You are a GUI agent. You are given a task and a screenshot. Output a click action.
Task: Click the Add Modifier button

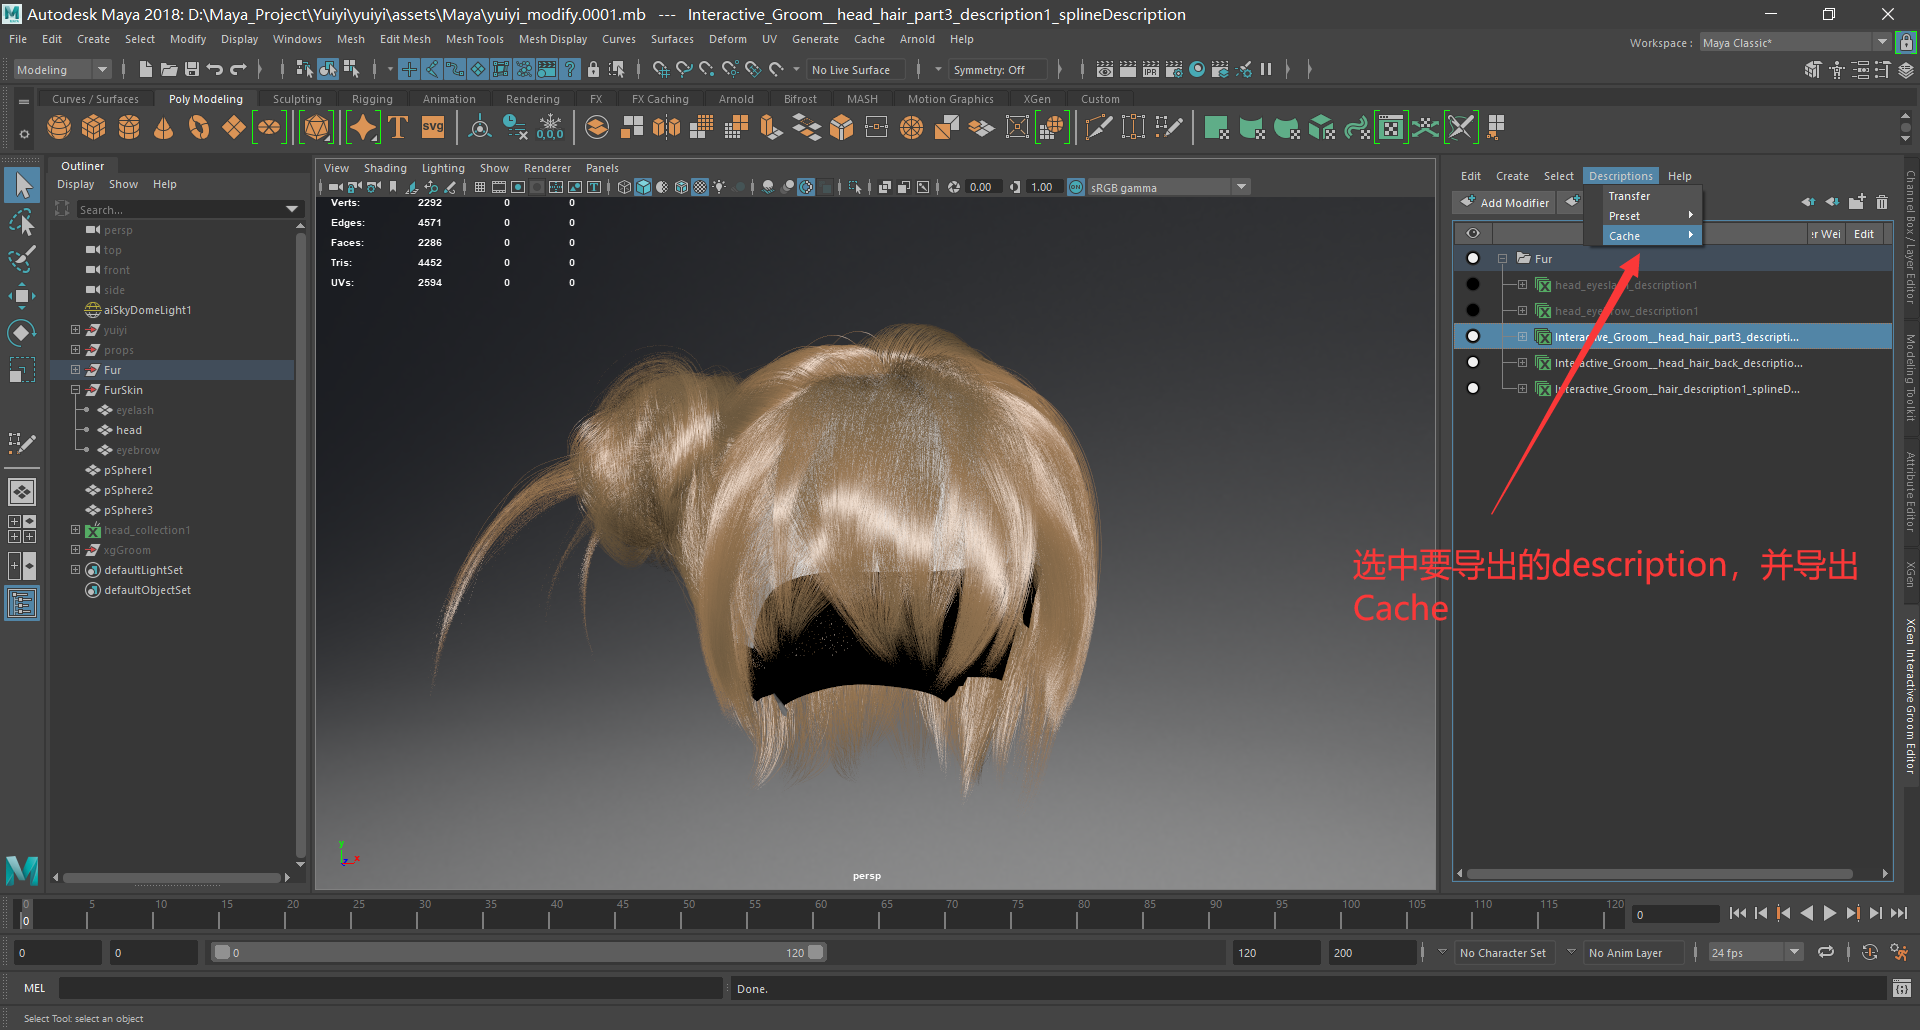(x=1504, y=202)
